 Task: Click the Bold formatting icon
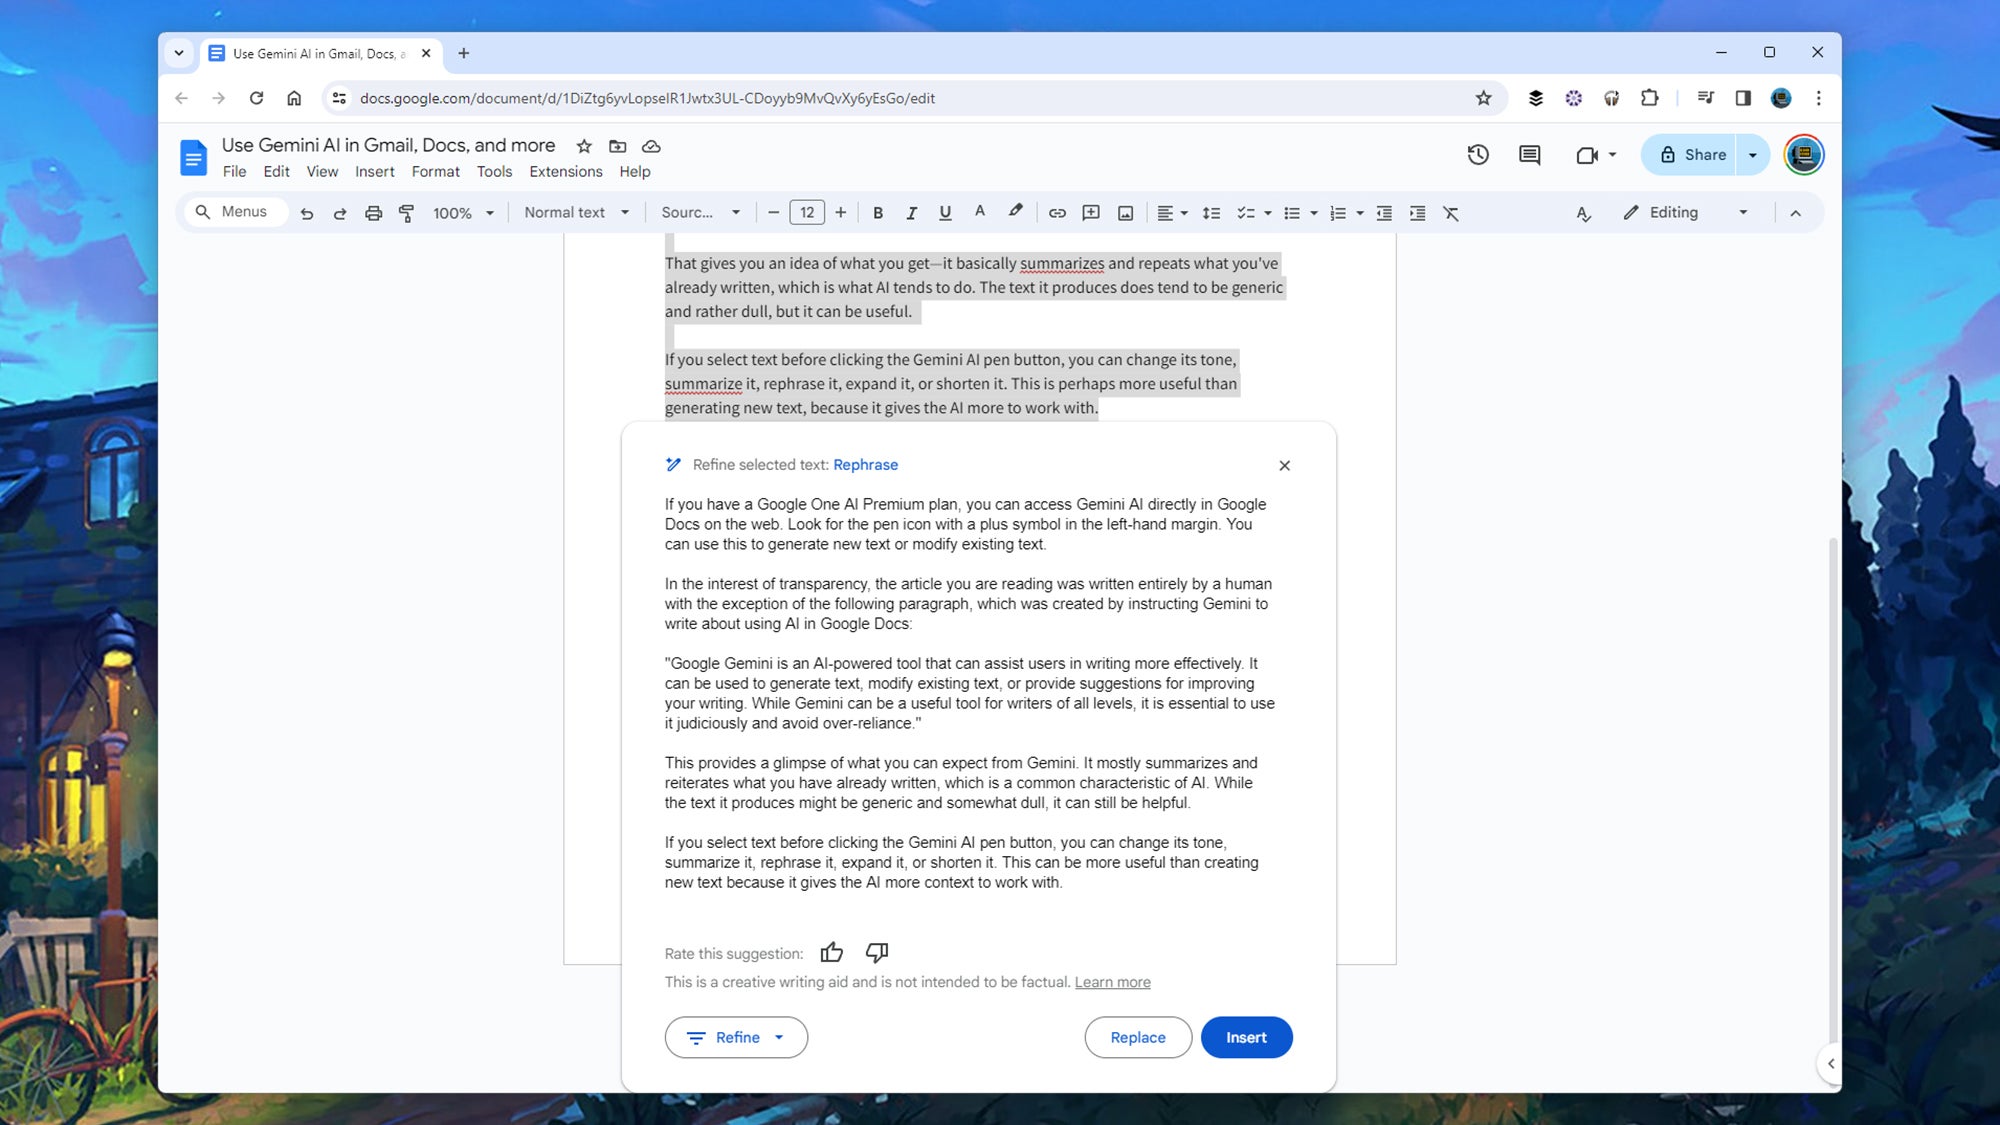tap(878, 213)
